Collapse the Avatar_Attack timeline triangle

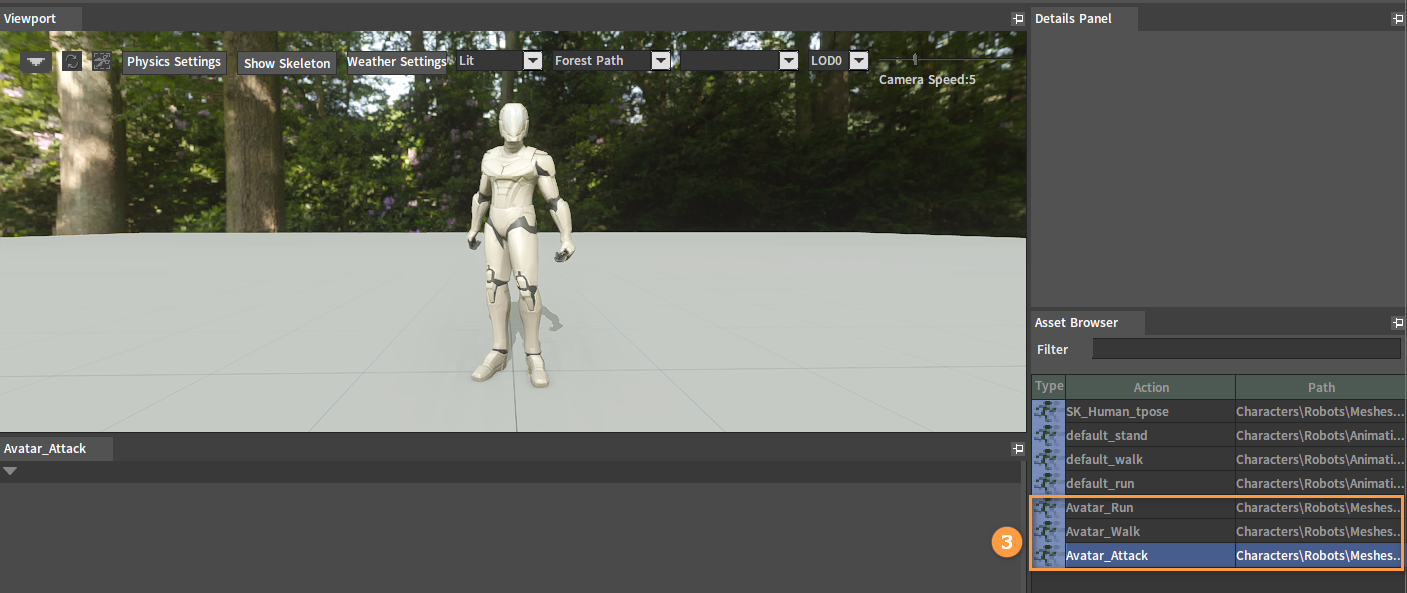coord(10,471)
